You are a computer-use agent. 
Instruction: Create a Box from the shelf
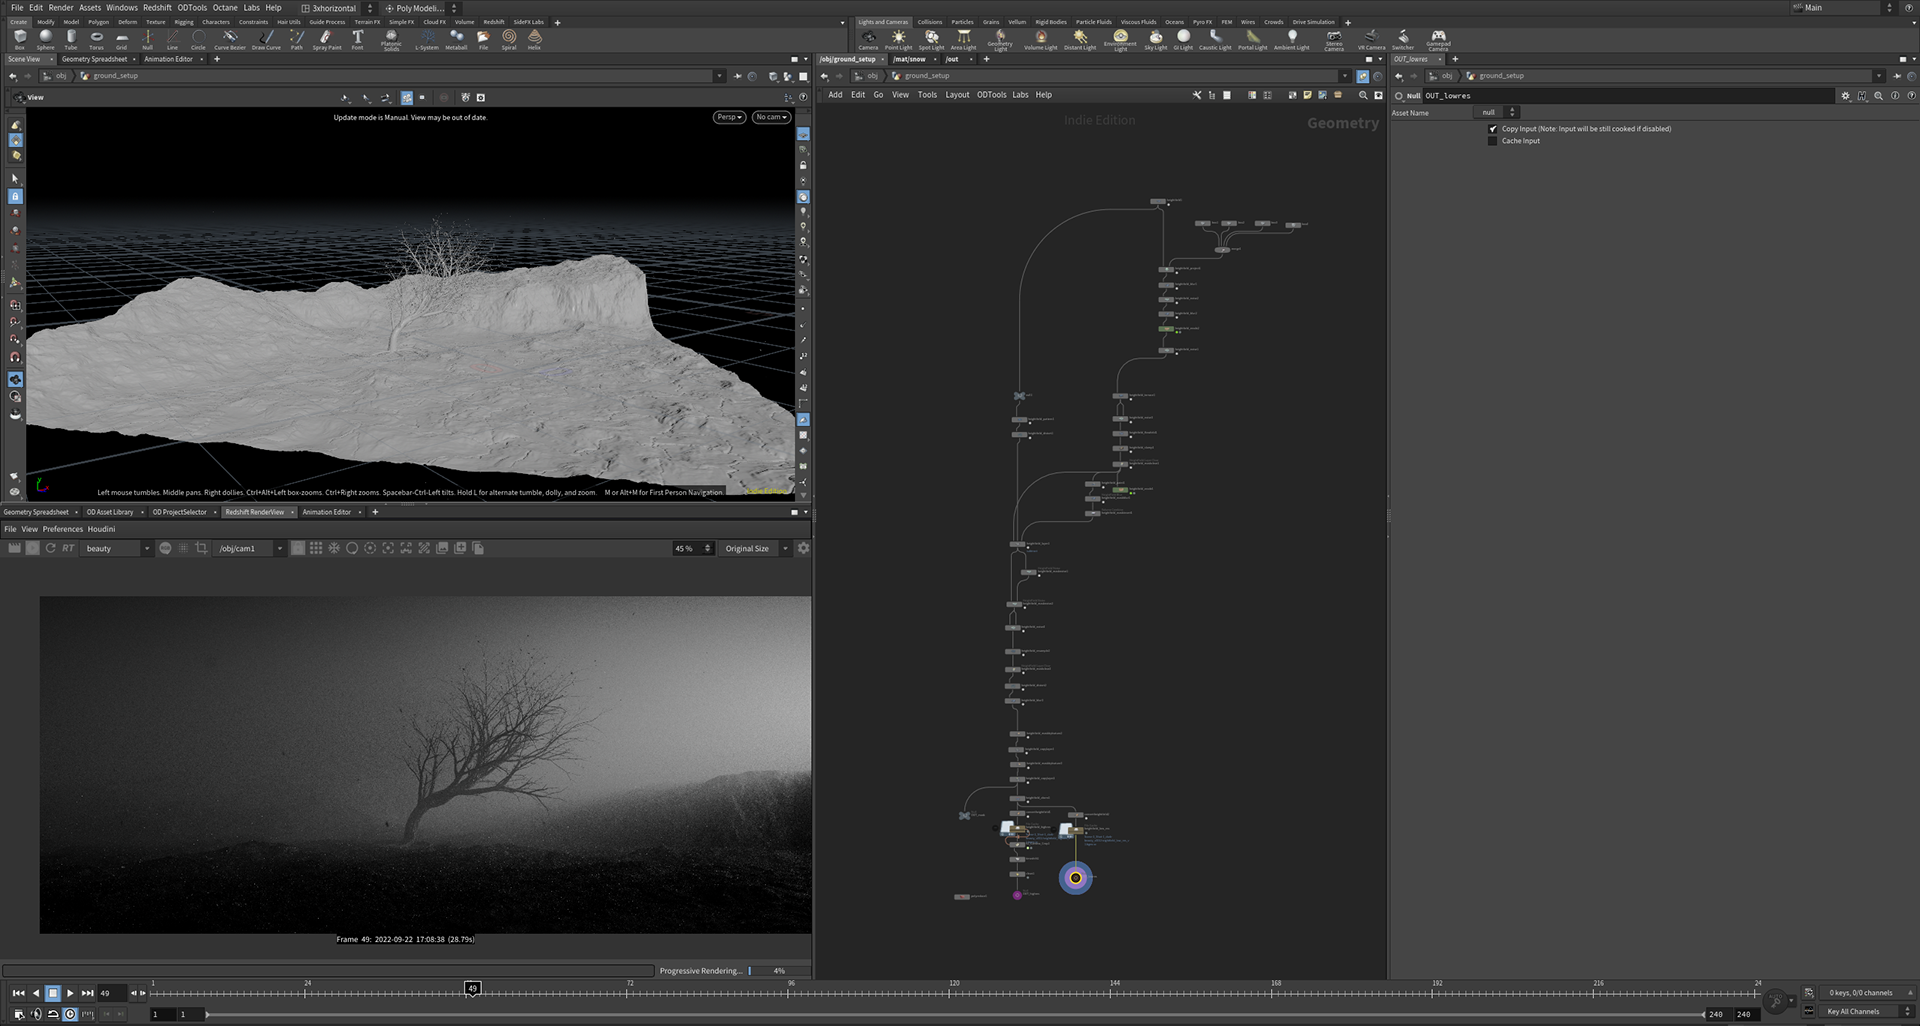click(19, 39)
